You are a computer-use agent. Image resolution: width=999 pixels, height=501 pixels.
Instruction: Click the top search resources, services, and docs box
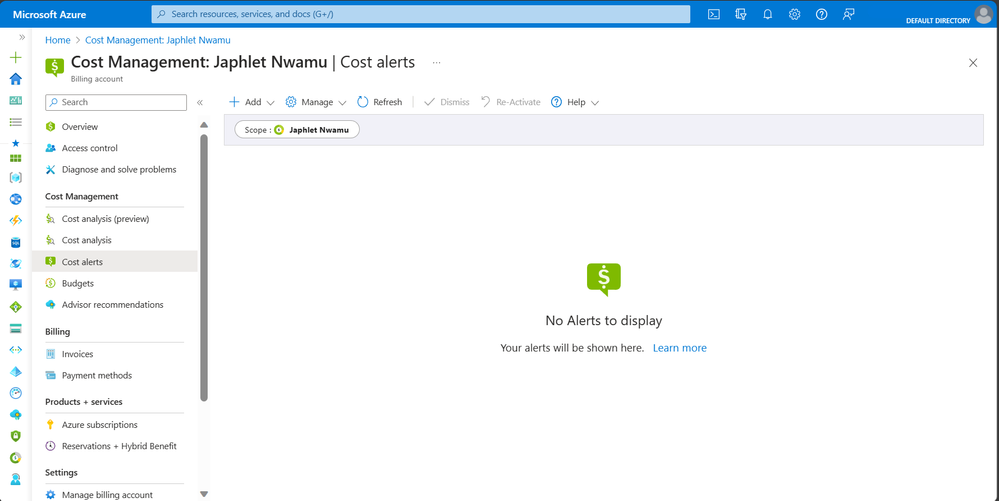click(x=420, y=14)
